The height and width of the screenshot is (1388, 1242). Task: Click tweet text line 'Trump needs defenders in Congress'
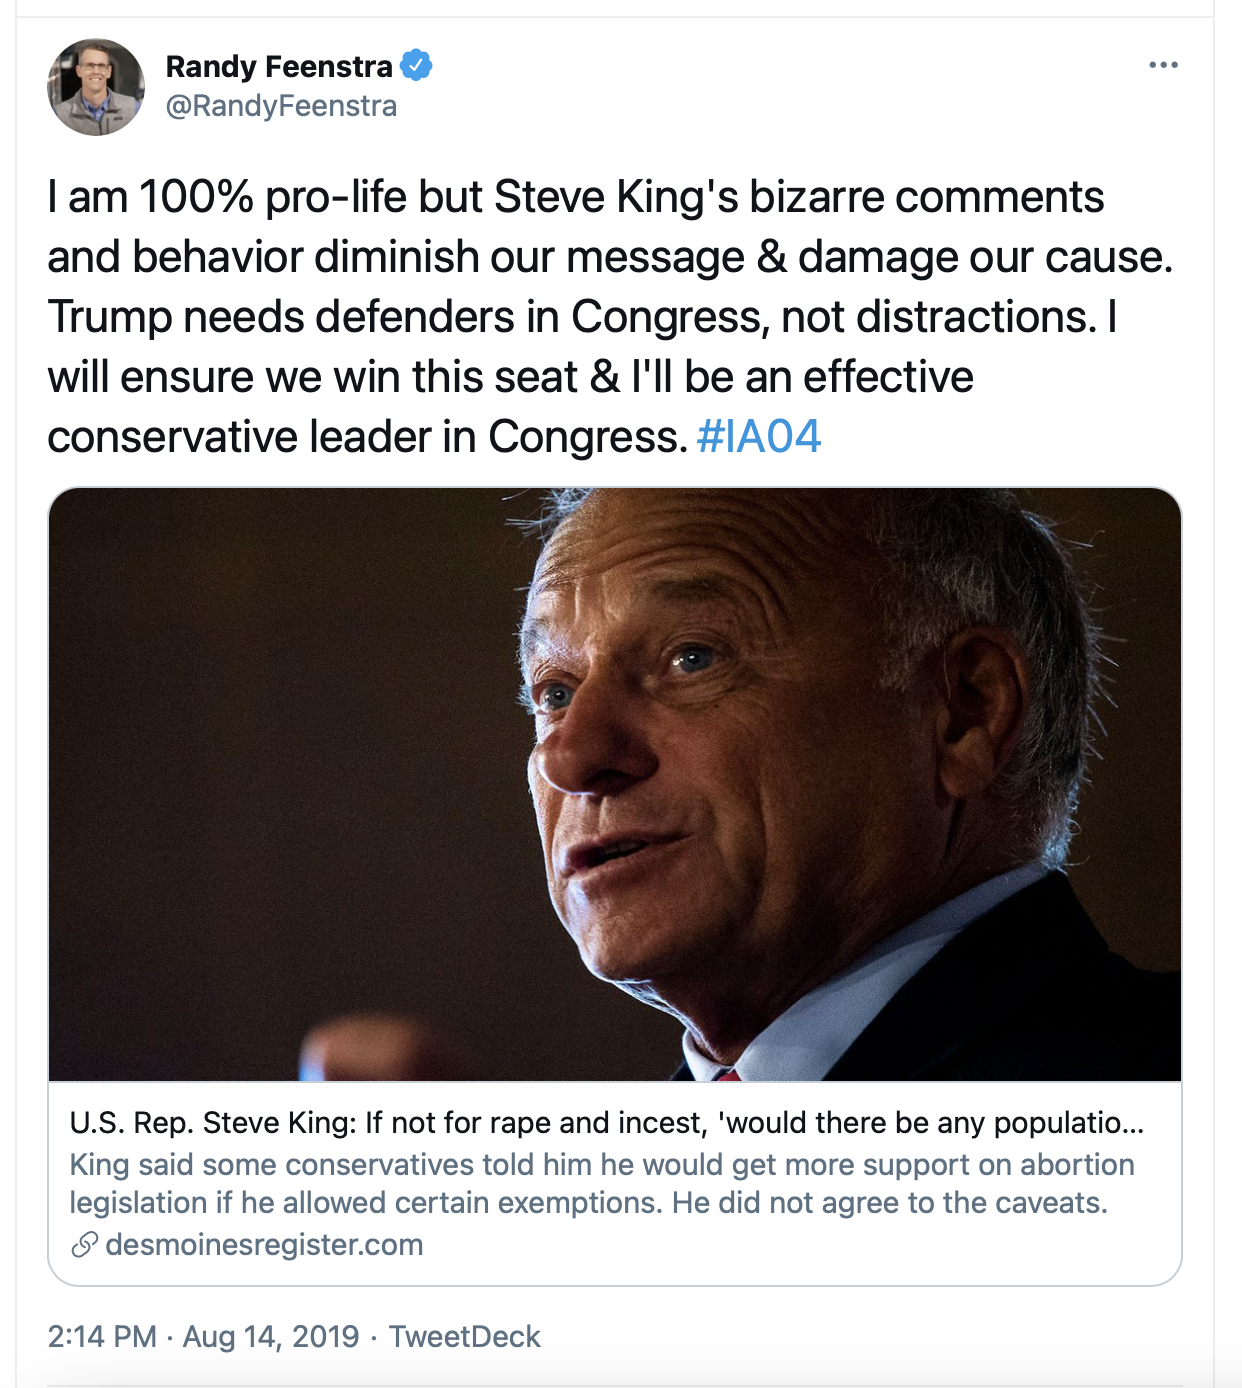582,317
